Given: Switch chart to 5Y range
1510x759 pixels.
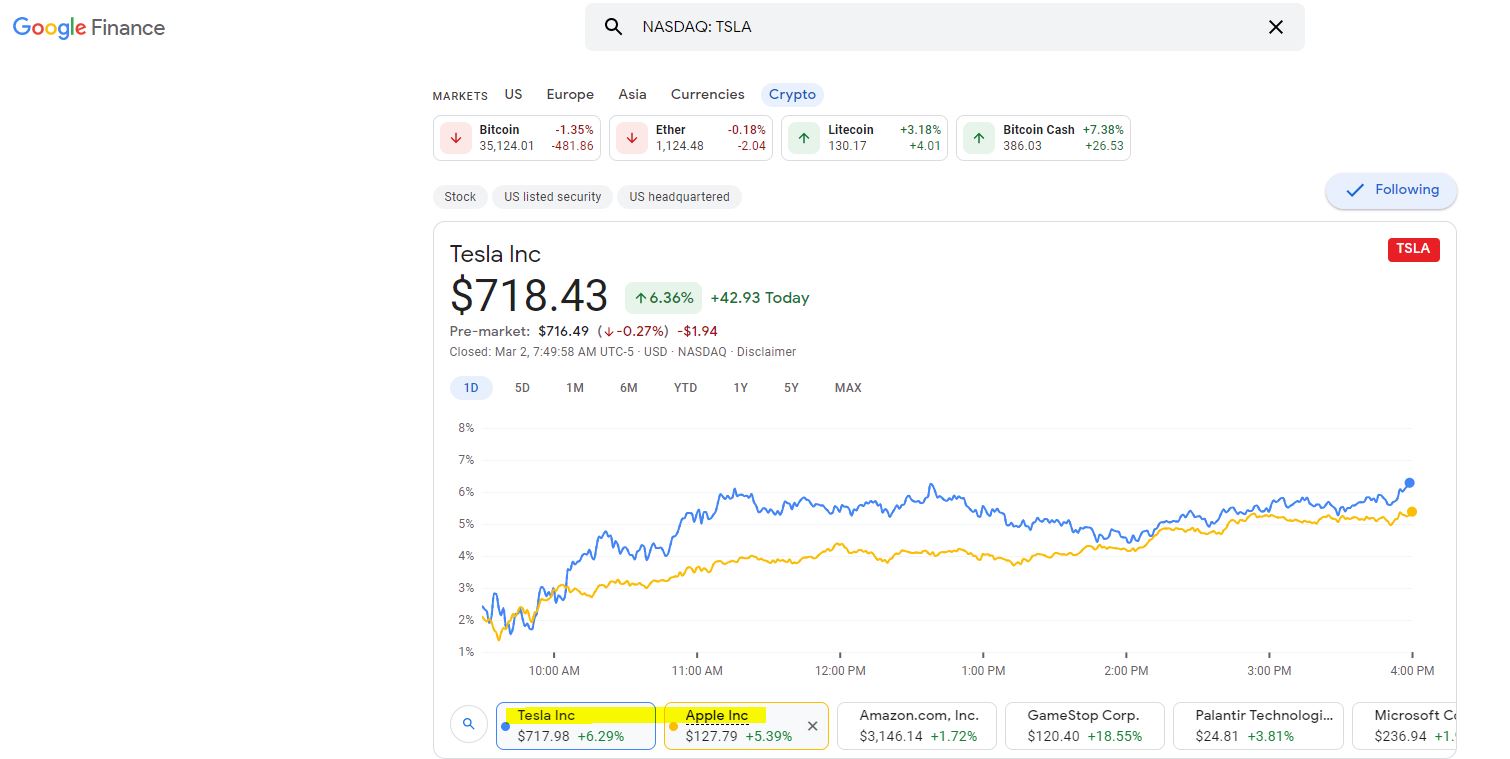Looking at the screenshot, I should coord(791,388).
